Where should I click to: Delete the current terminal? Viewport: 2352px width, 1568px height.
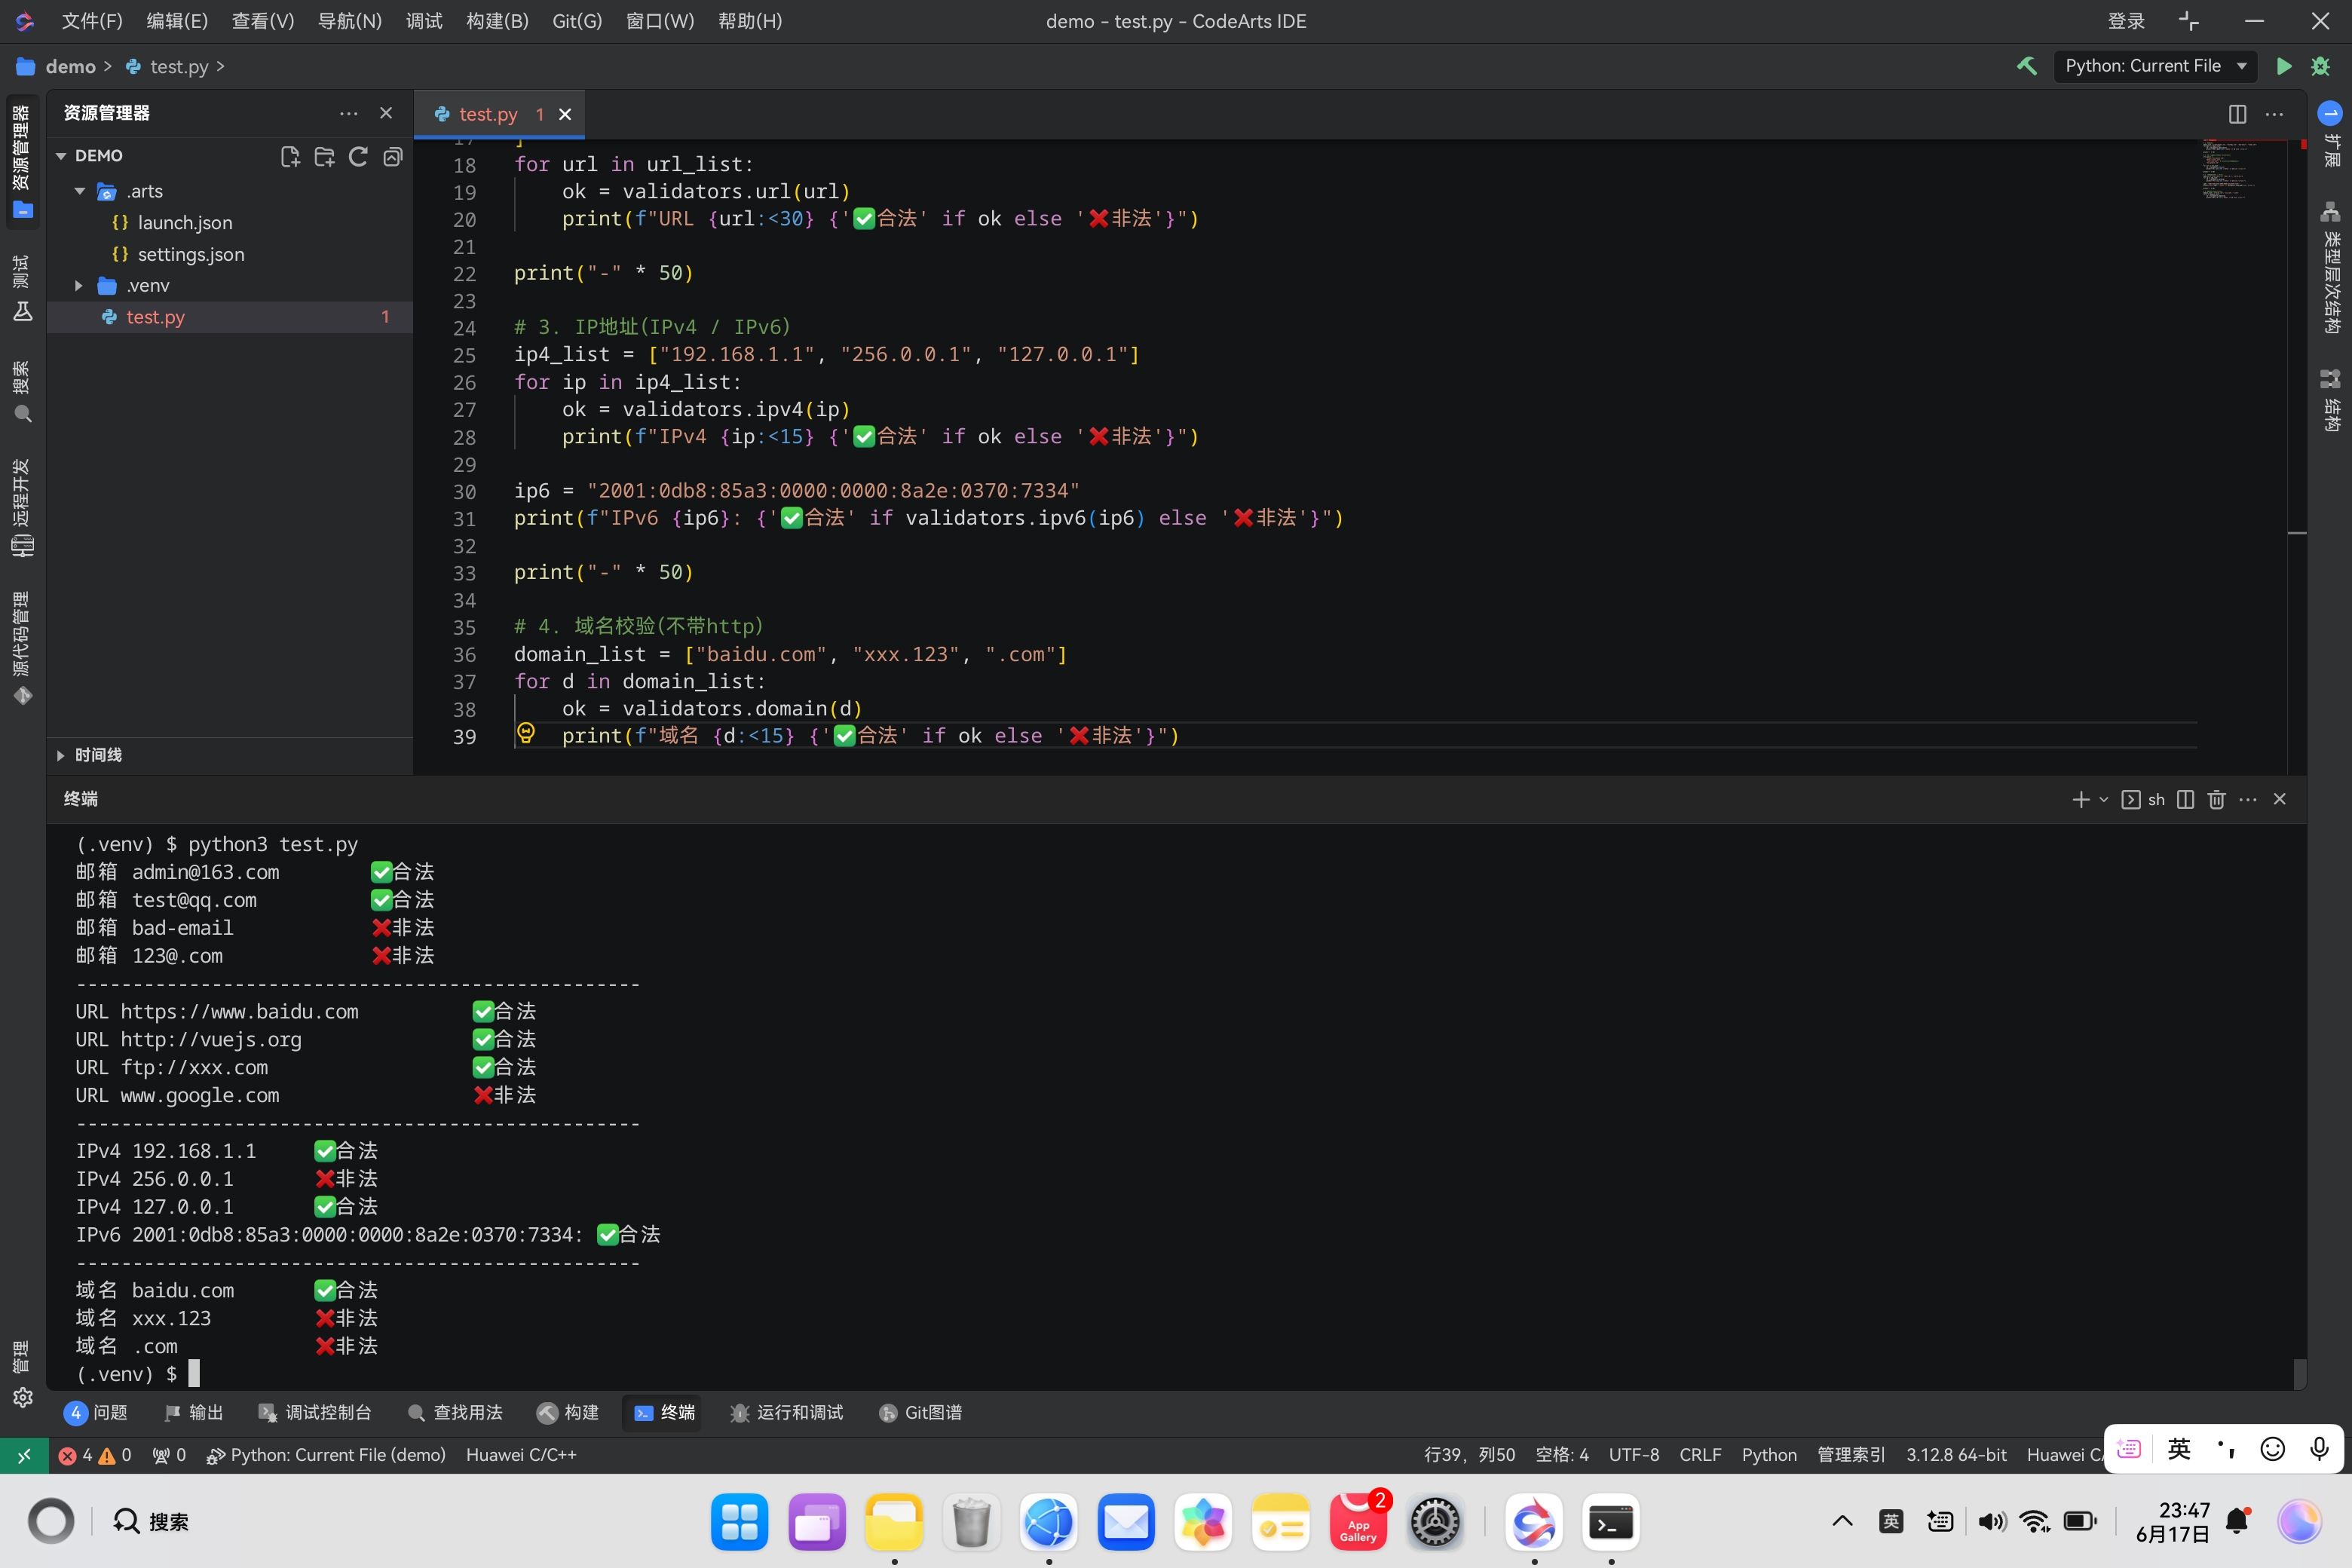(2217, 799)
